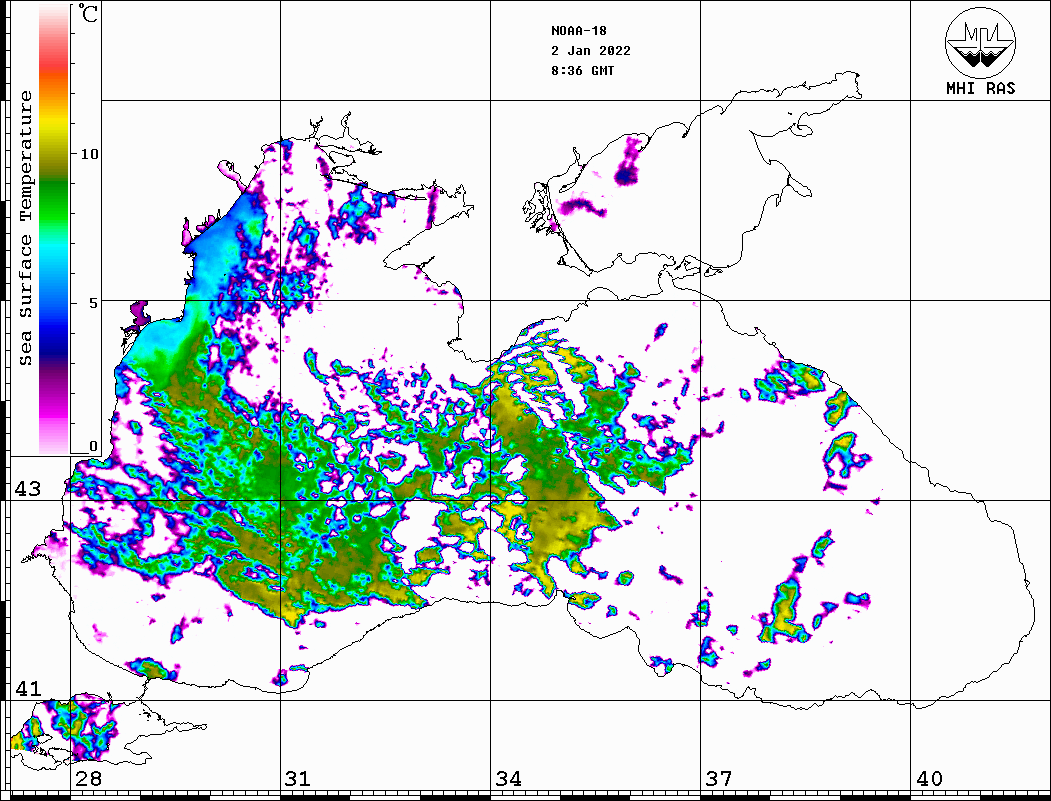Click the 10 mark on temperature scale

(x=89, y=154)
